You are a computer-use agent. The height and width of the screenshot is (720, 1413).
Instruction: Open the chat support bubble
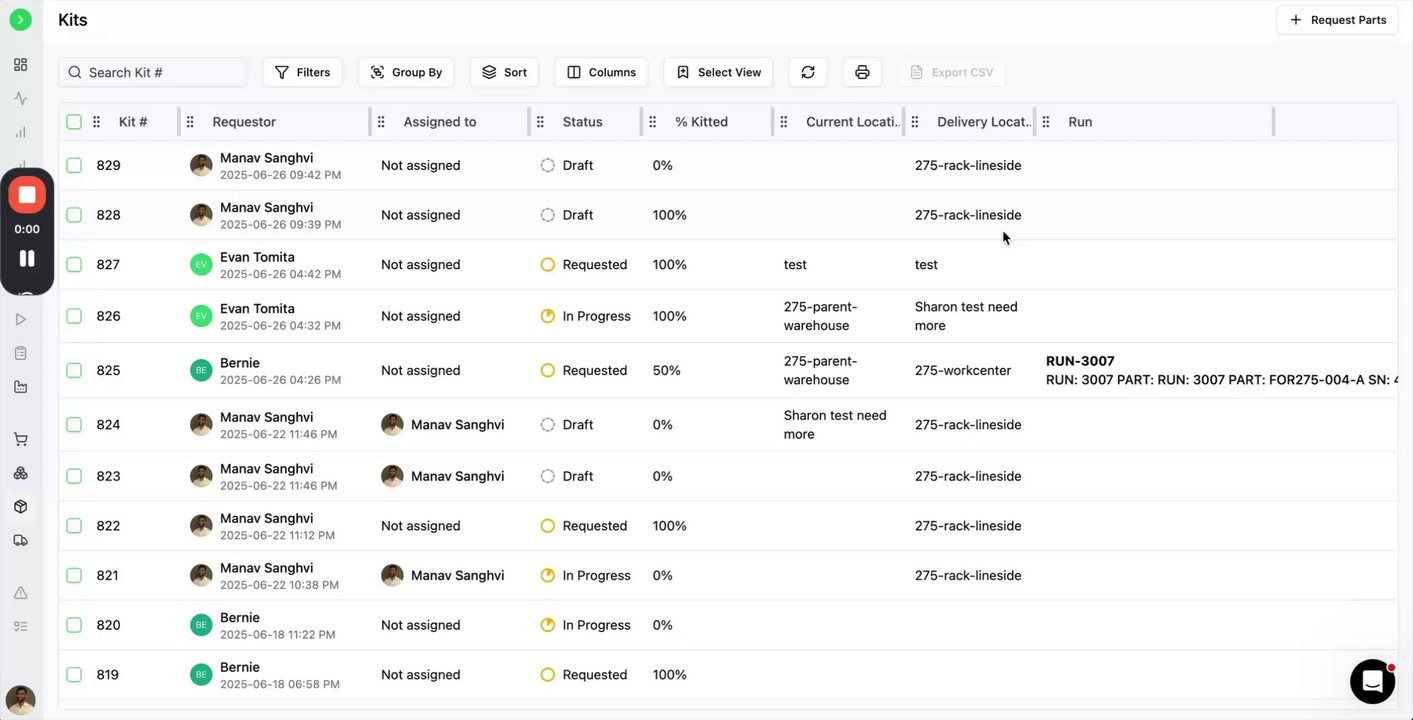1372,681
